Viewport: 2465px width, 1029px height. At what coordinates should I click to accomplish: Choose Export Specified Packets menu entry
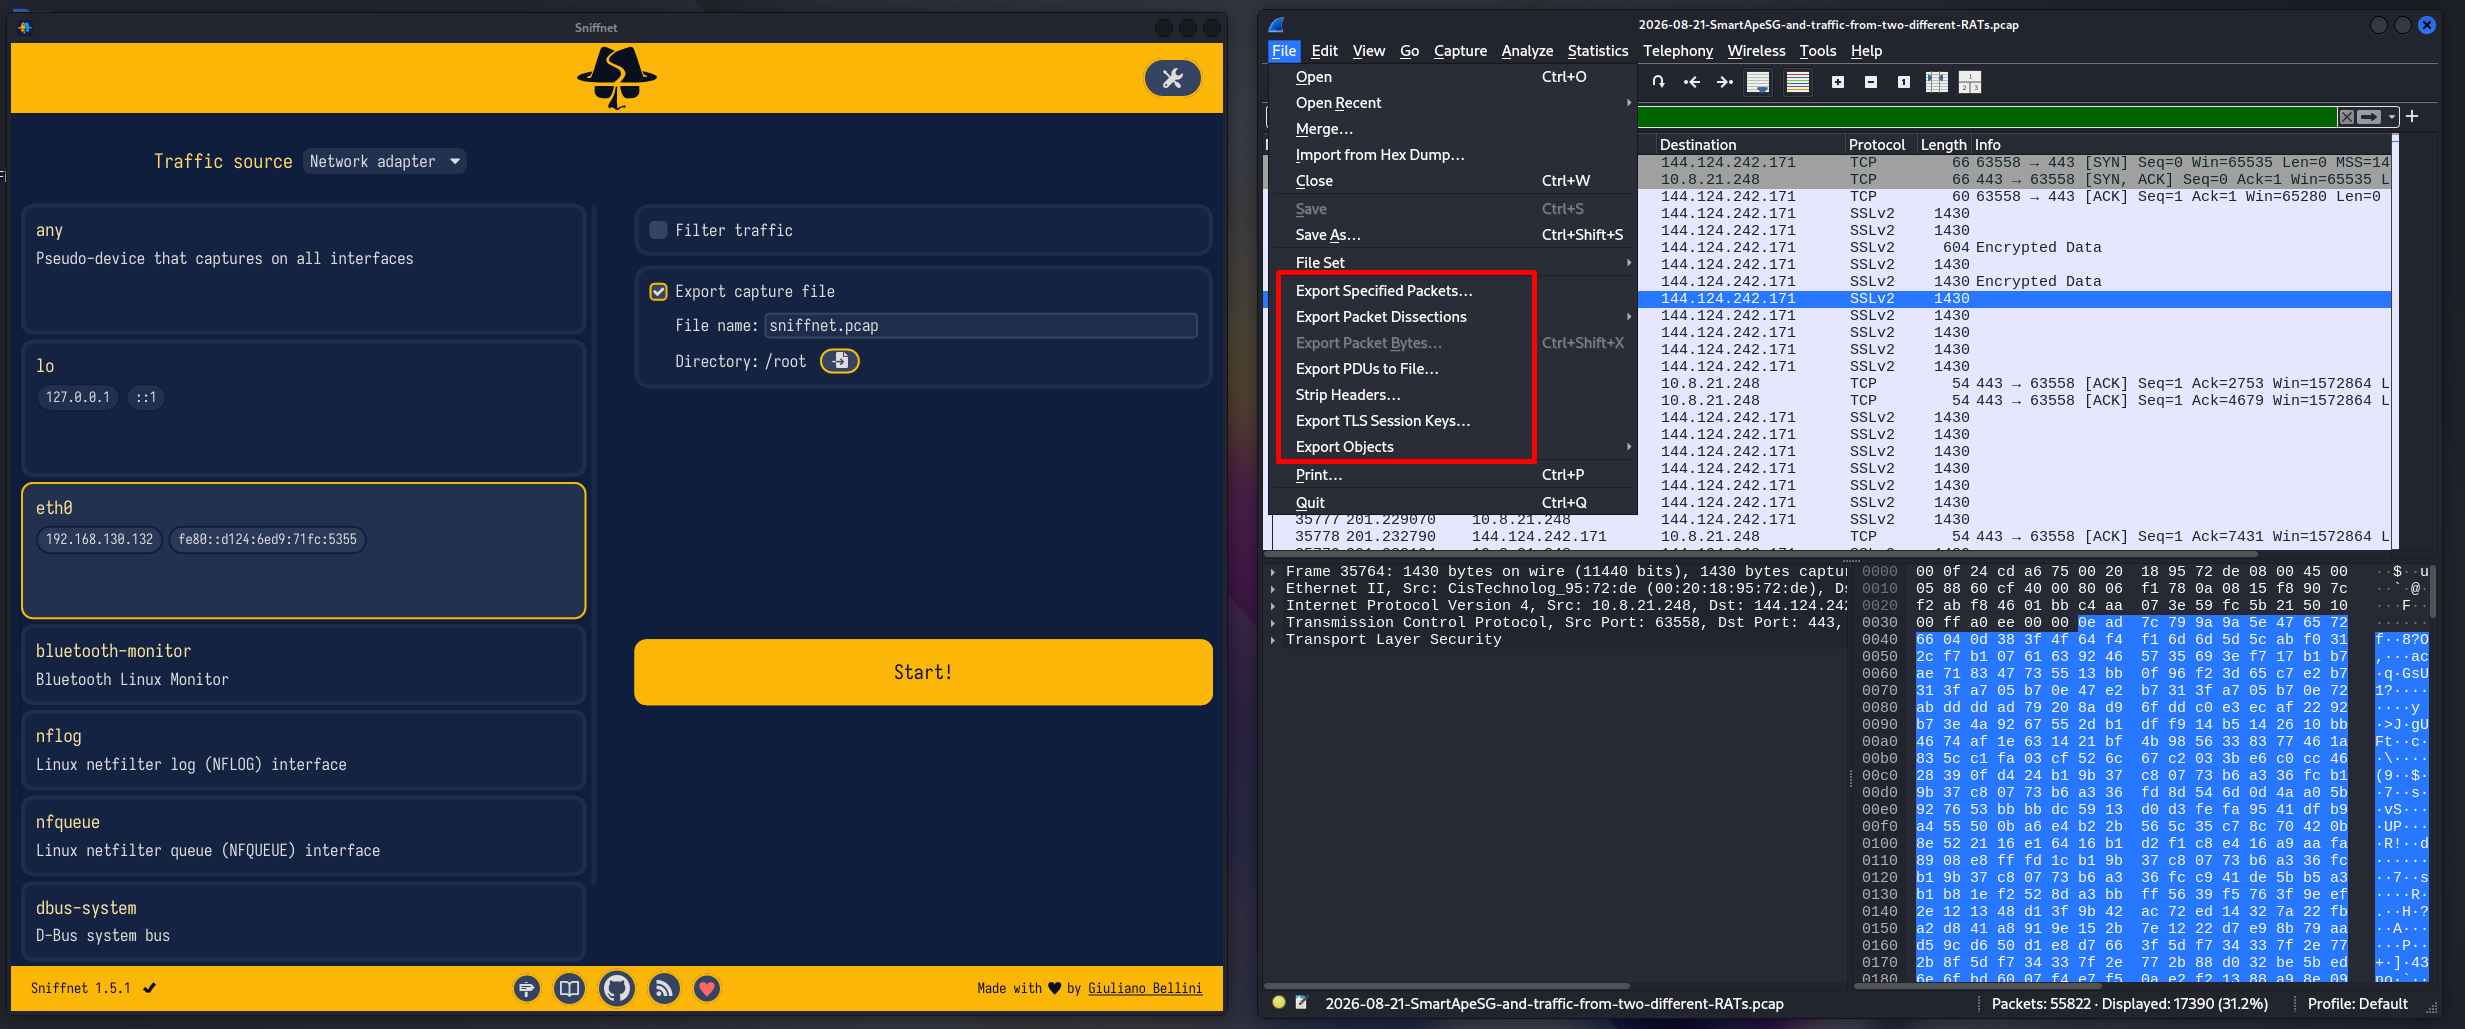tap(1452, 291)
